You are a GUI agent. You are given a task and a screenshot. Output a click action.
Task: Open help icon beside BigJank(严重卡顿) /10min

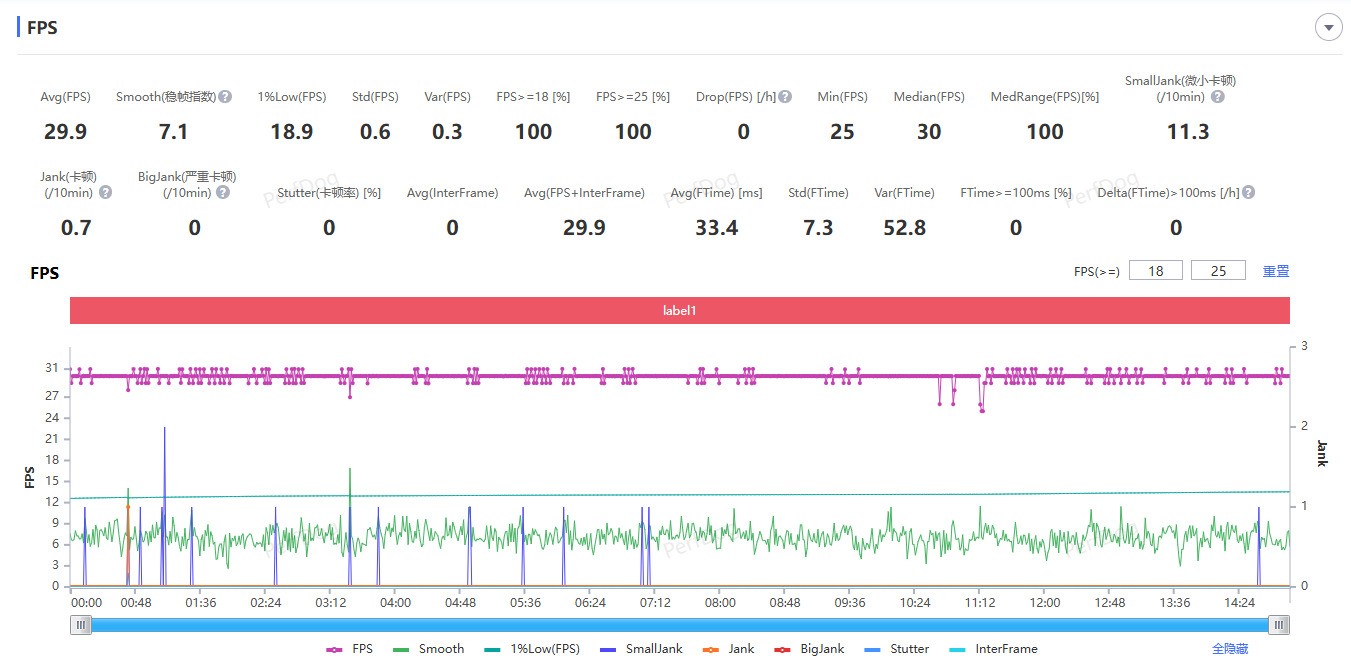tap(223, 193)
